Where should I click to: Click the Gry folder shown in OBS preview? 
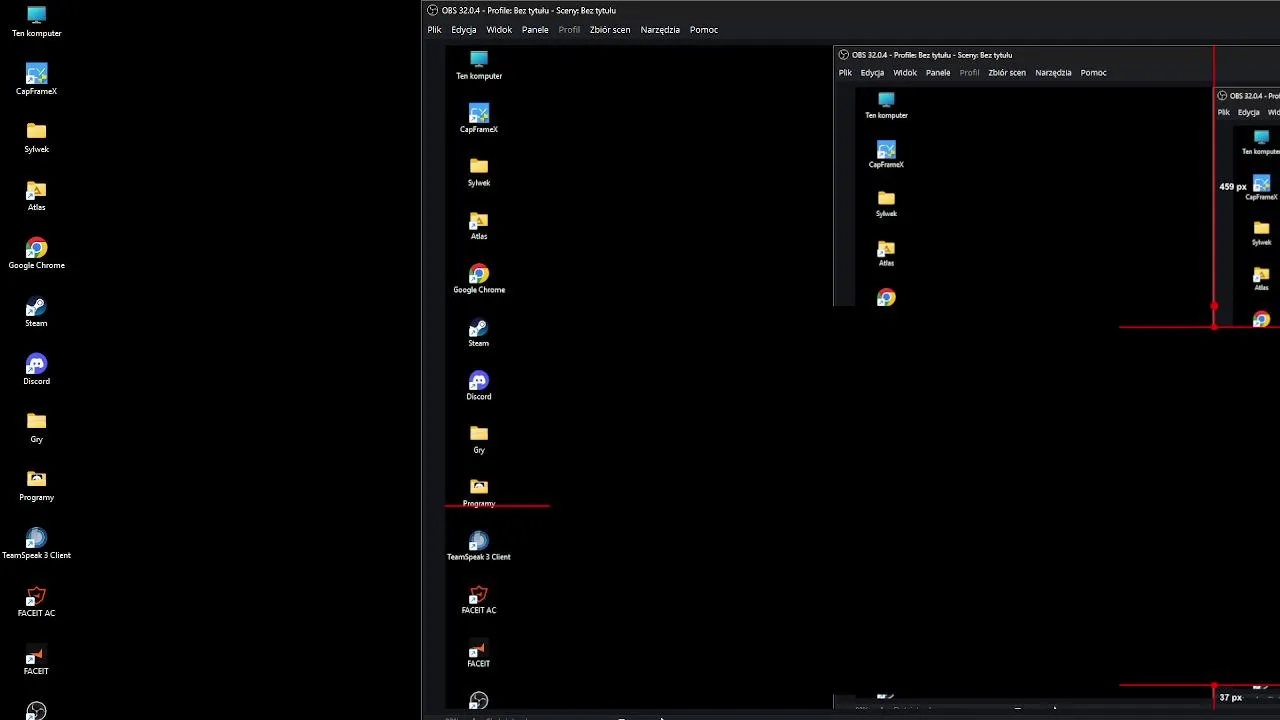click(x=479, y=439)
